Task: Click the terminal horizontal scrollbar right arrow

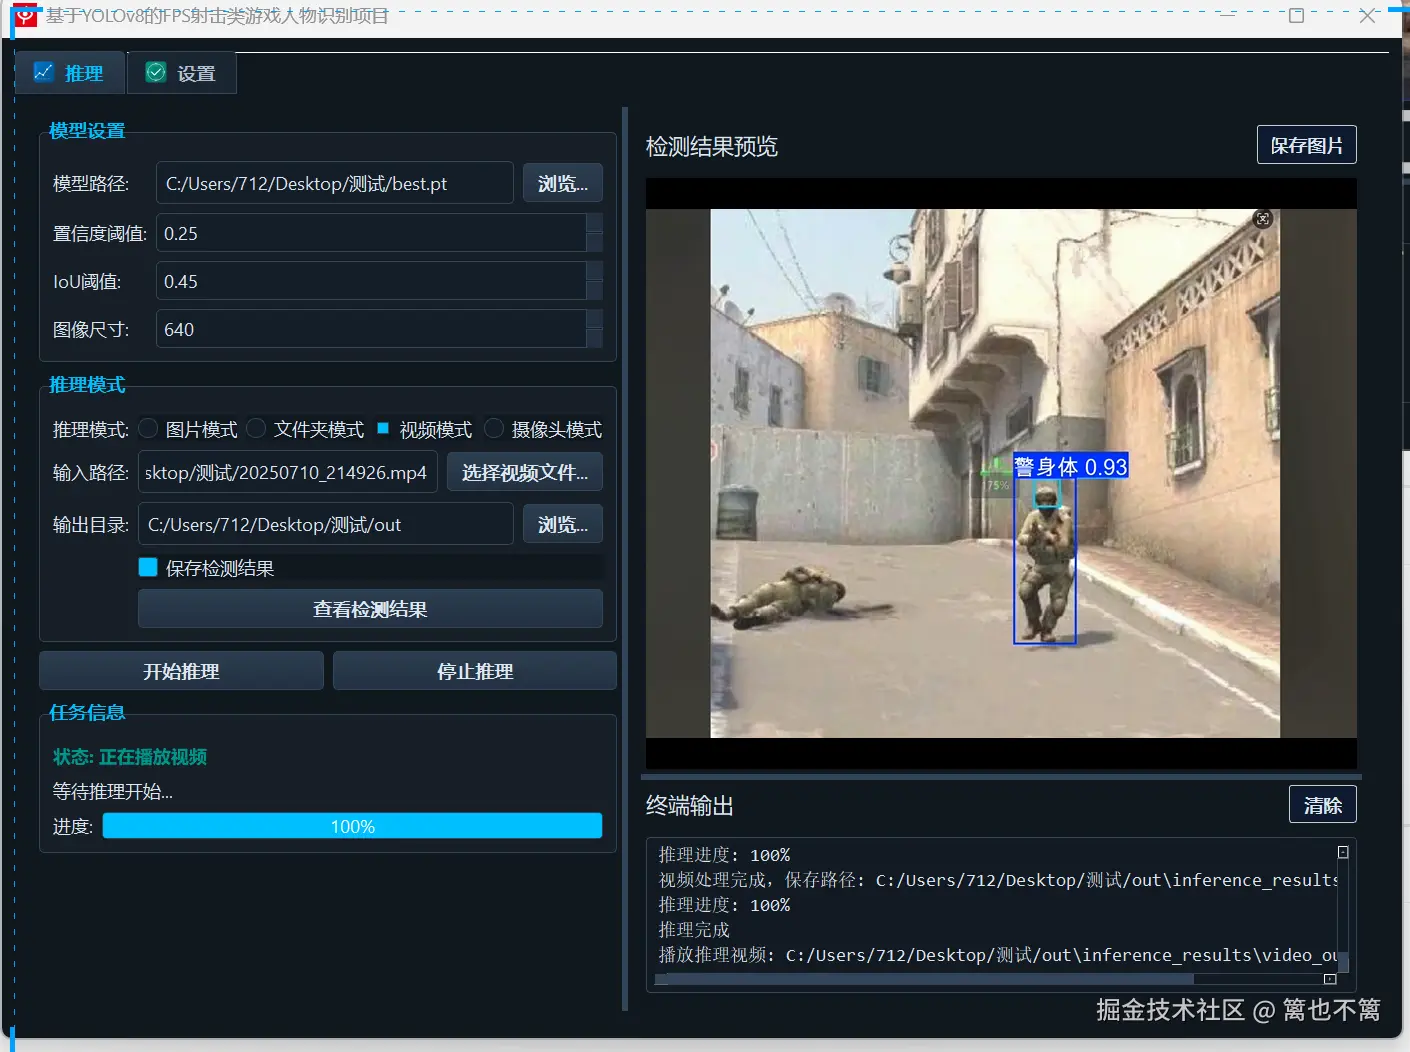Action: [x=1330, y=979]
